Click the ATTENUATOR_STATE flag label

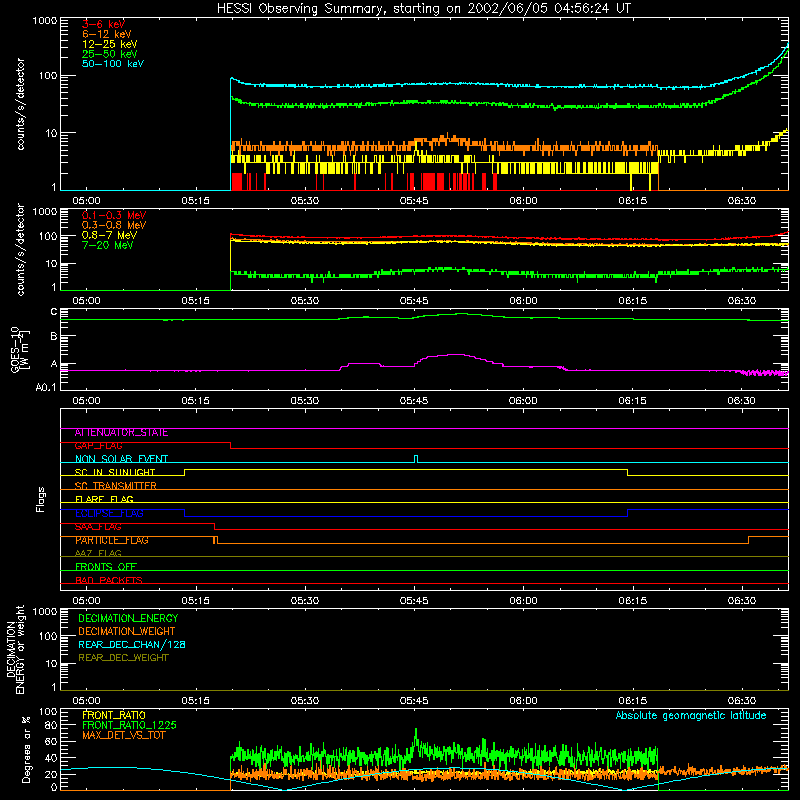click(x=121, y=433)
